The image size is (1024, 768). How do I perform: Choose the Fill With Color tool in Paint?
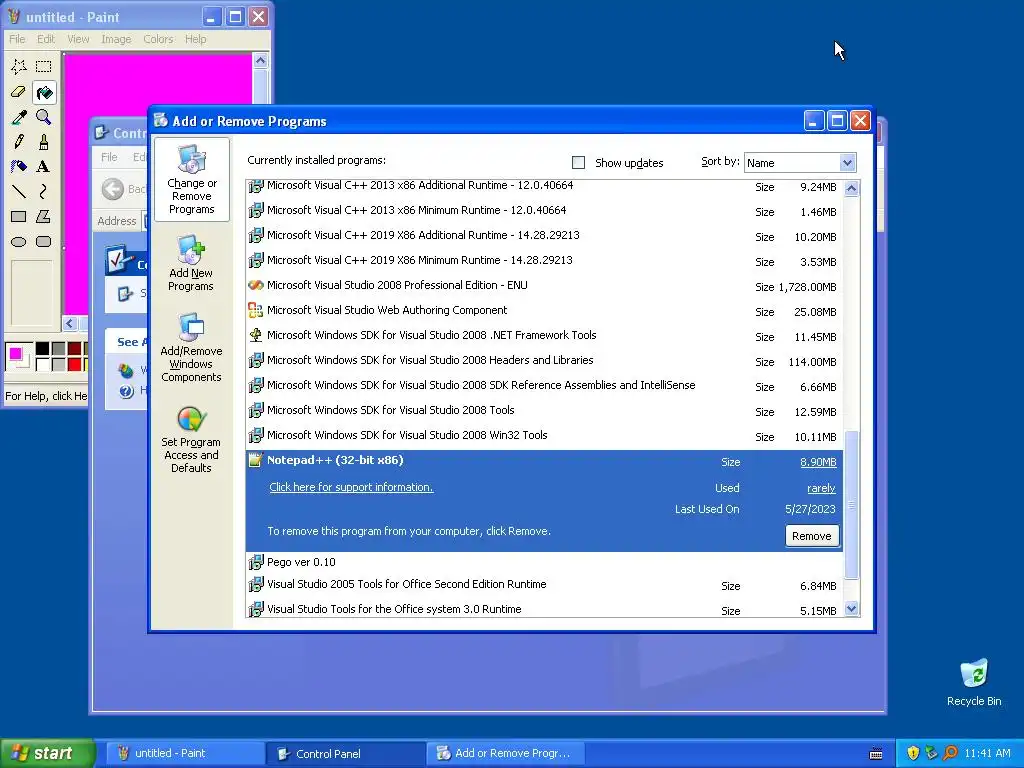point(44,92)
